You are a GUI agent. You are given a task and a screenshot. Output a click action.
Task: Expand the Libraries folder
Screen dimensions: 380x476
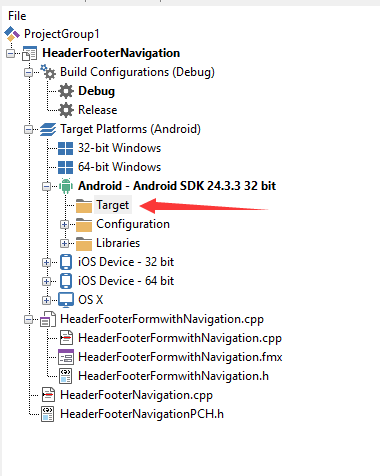65,243
